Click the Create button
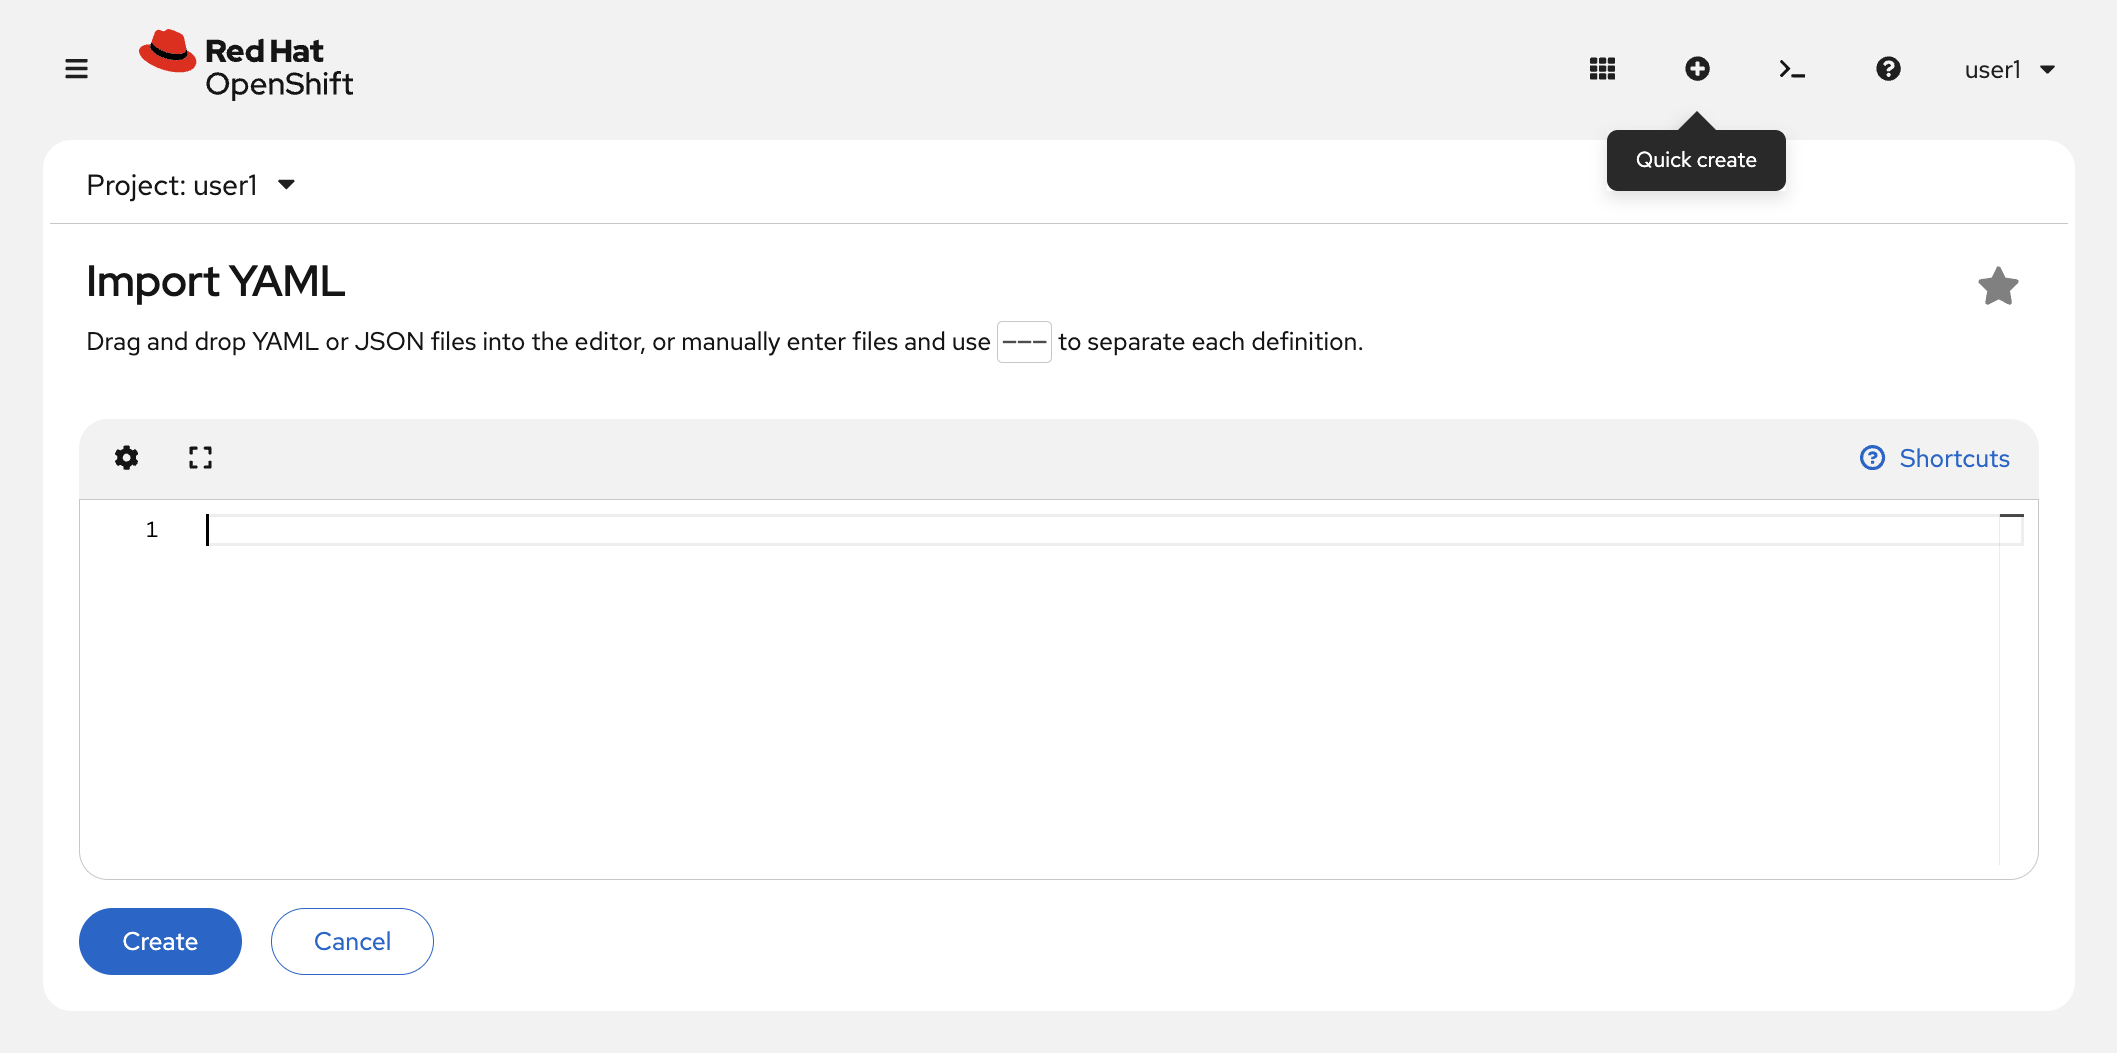2117x1053 pixels. point(160,941)
